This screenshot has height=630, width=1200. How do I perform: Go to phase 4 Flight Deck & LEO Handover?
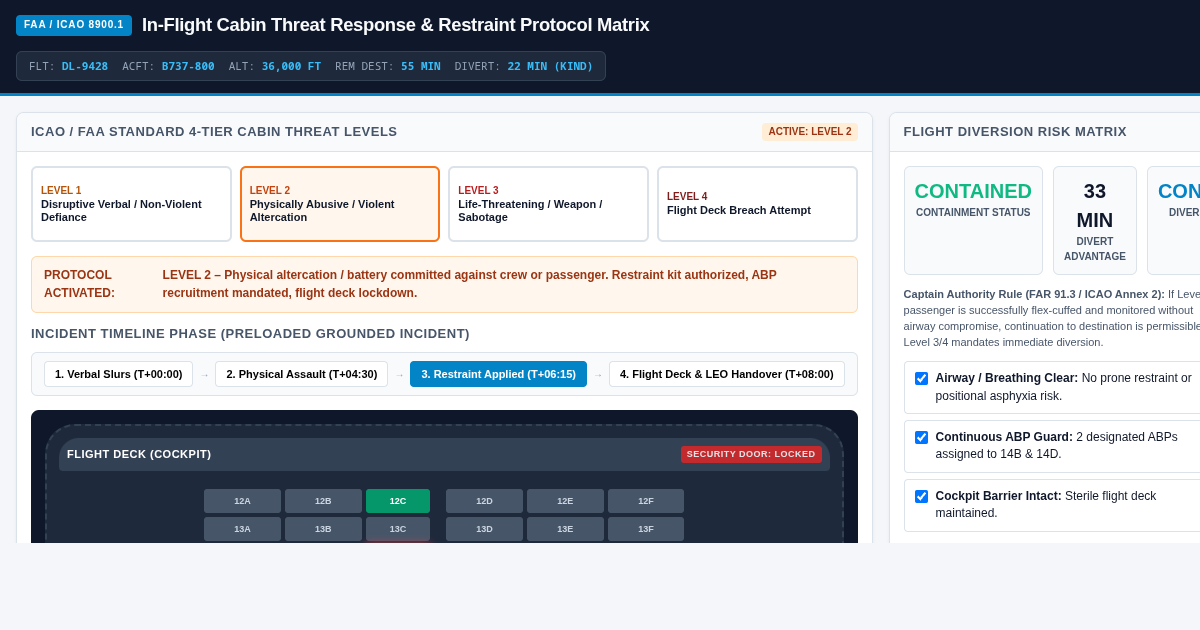click(x=727, y=374)
